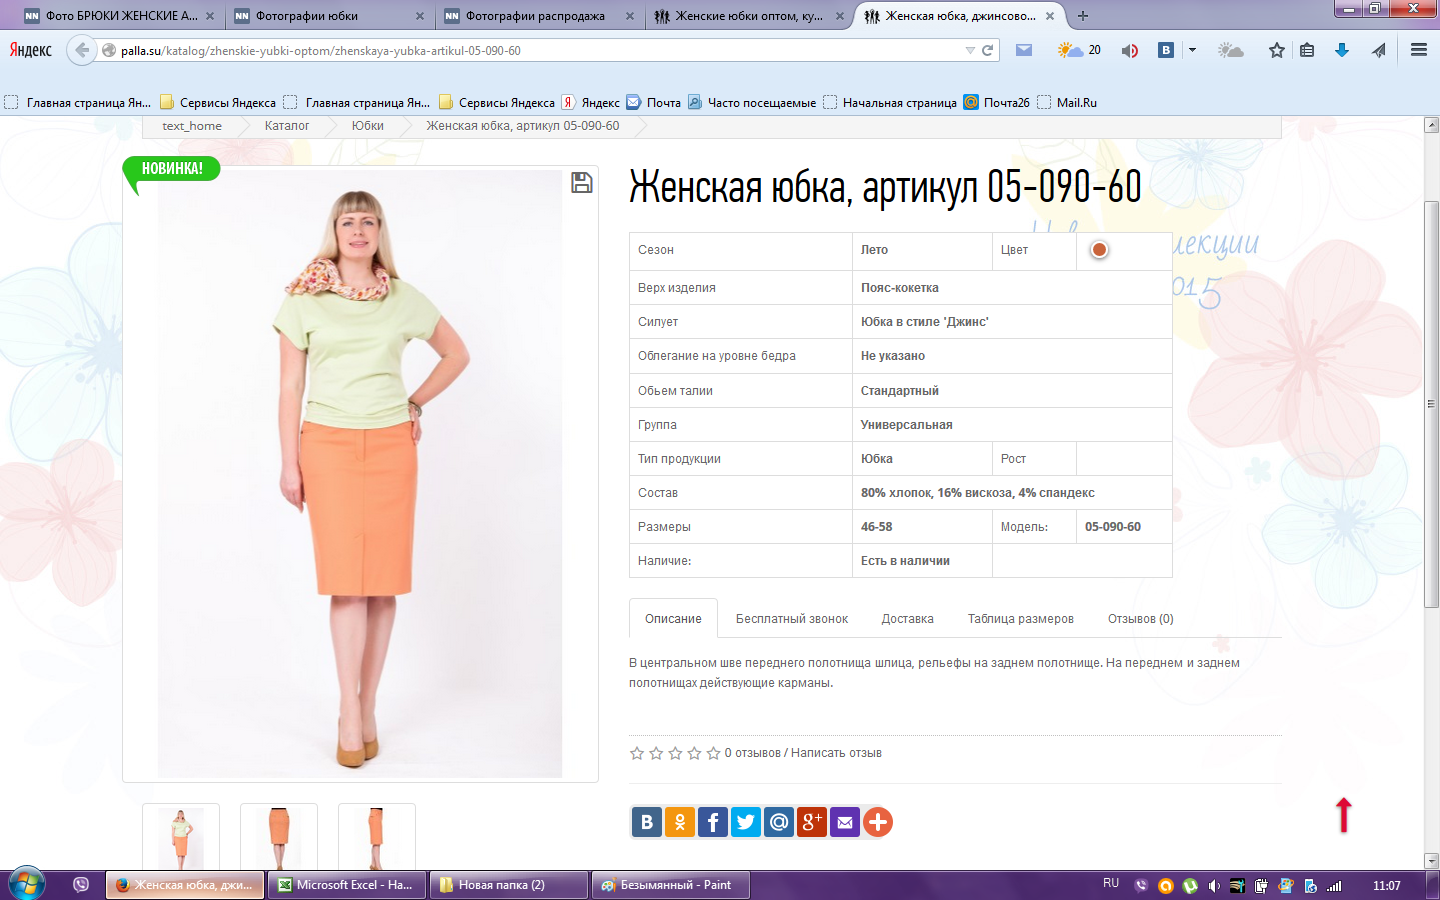
Task: Switch to the Описание tab
Action: coord(673,619)
